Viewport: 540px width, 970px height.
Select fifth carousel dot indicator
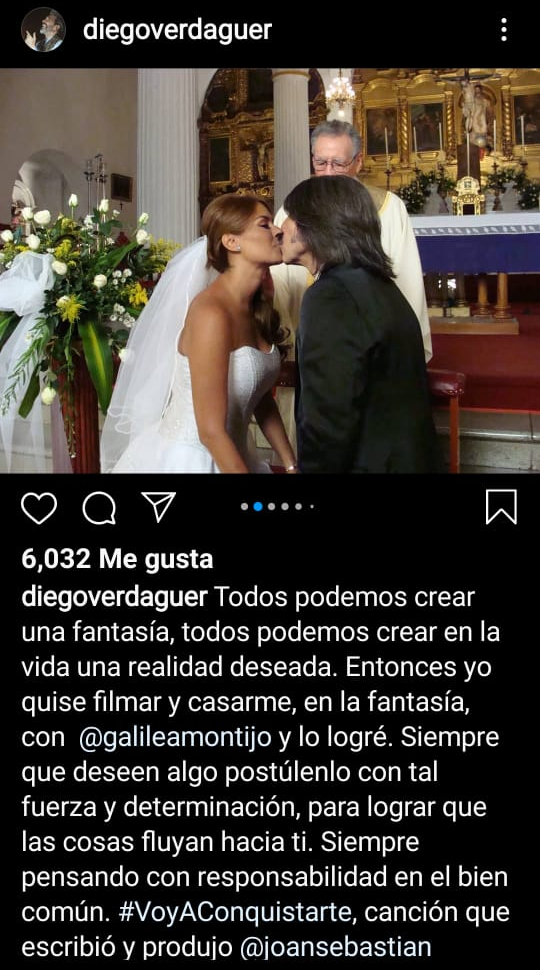click(x=299, y=507)
